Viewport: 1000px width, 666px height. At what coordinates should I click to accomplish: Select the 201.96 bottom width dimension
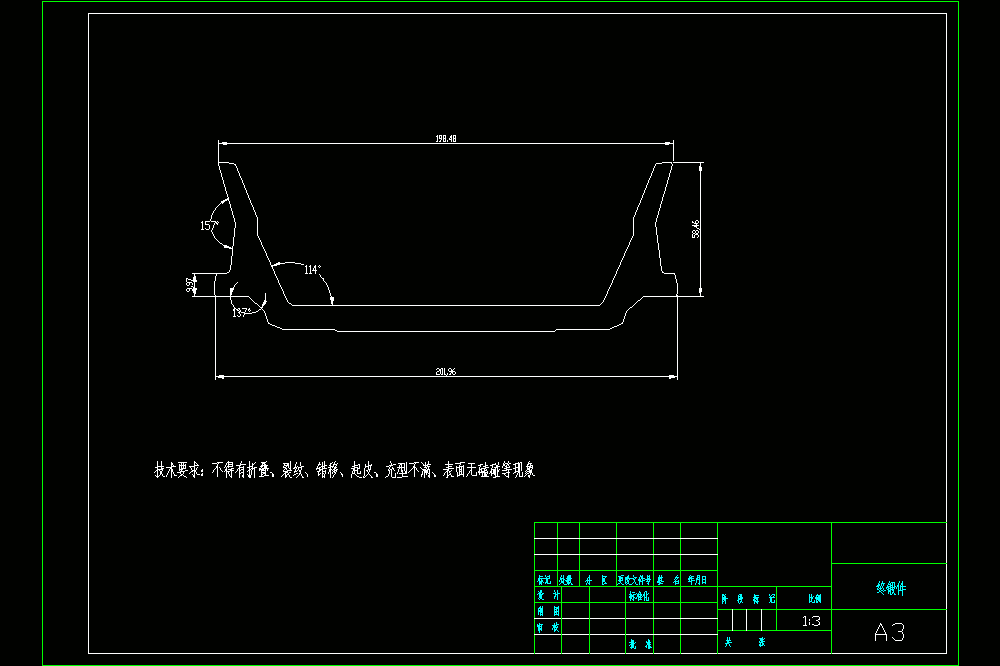pyautogui.click(x=446, y=371)
